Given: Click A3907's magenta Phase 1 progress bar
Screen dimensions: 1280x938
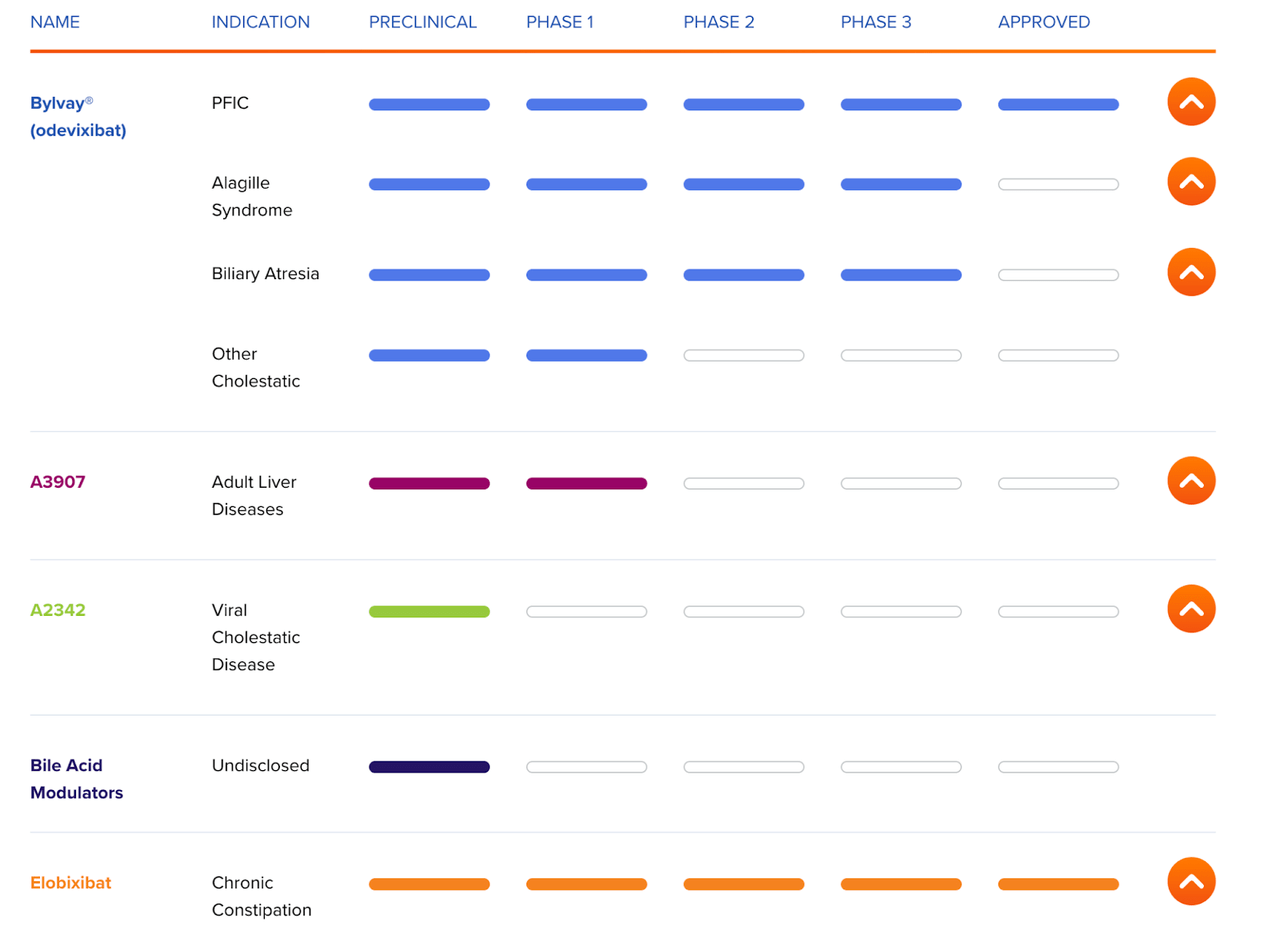Looking at the screenshot, I should click(586, 483).
